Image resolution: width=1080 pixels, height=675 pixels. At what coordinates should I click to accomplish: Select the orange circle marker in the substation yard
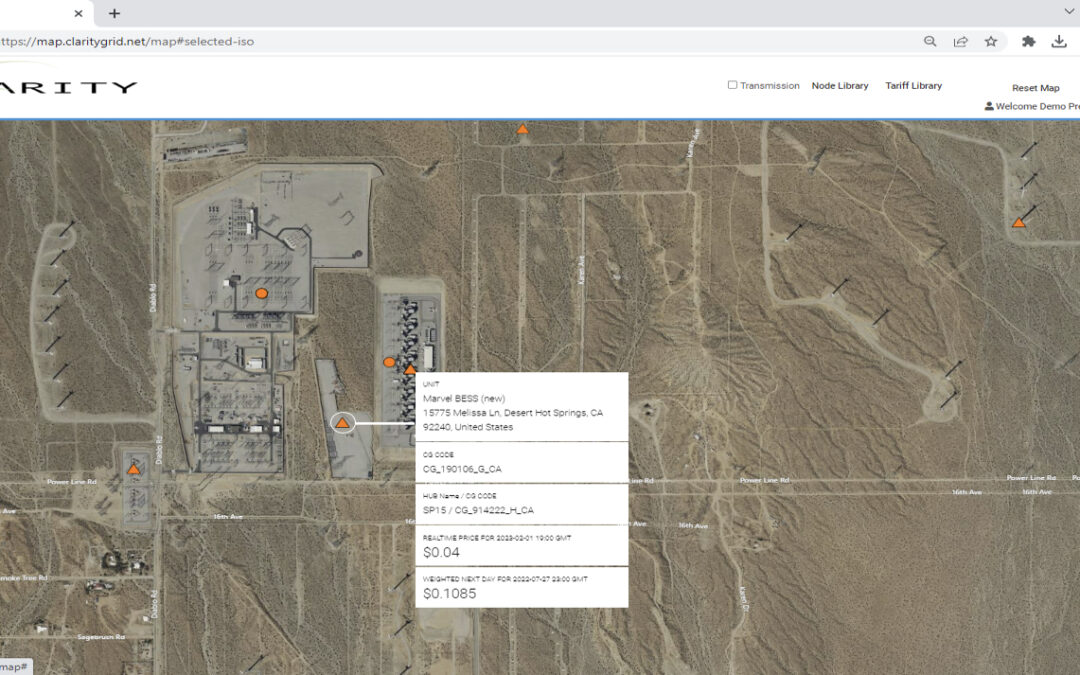point(262,293)
